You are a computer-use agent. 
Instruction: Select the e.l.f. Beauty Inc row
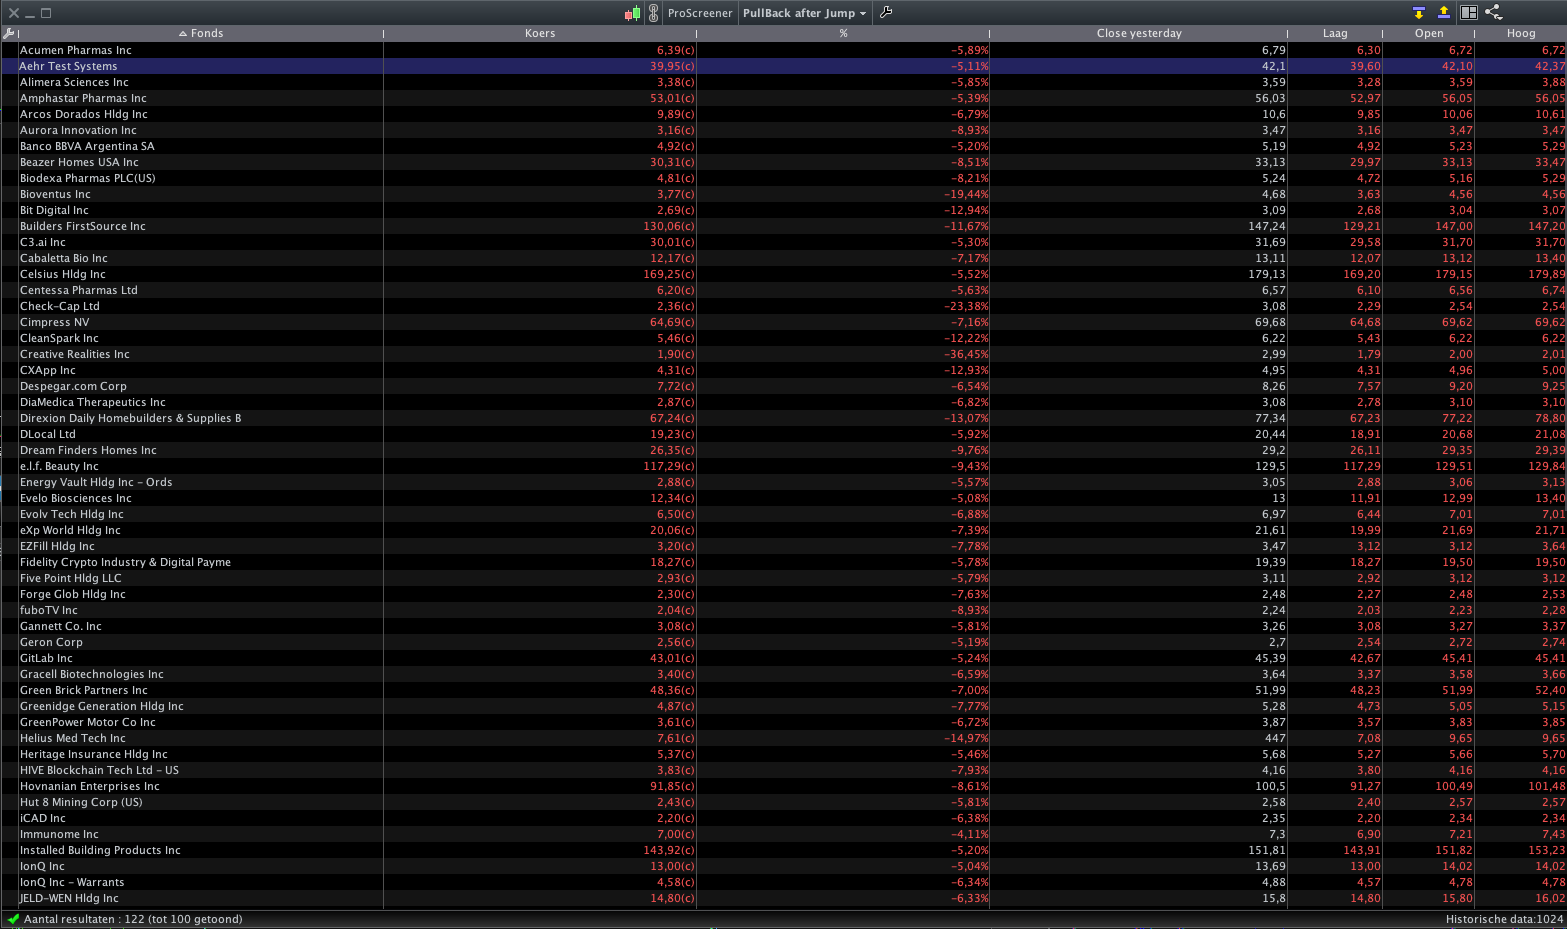click(x=783, y=466)
